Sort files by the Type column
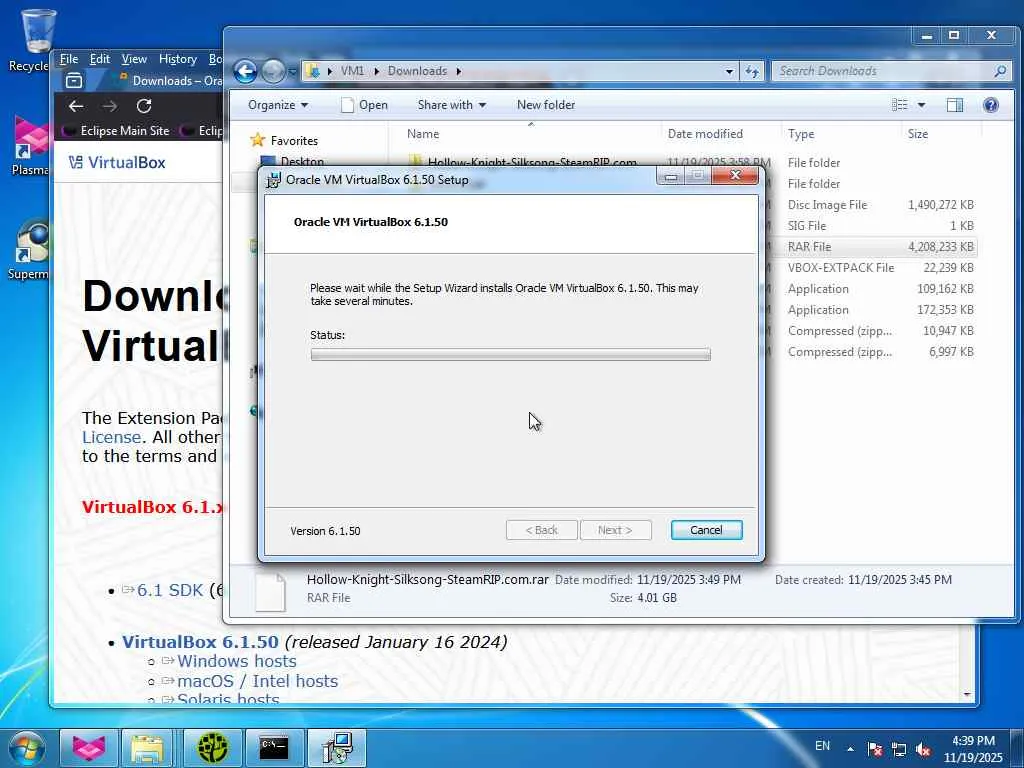The image size is (1024, 768). point(801,133)
